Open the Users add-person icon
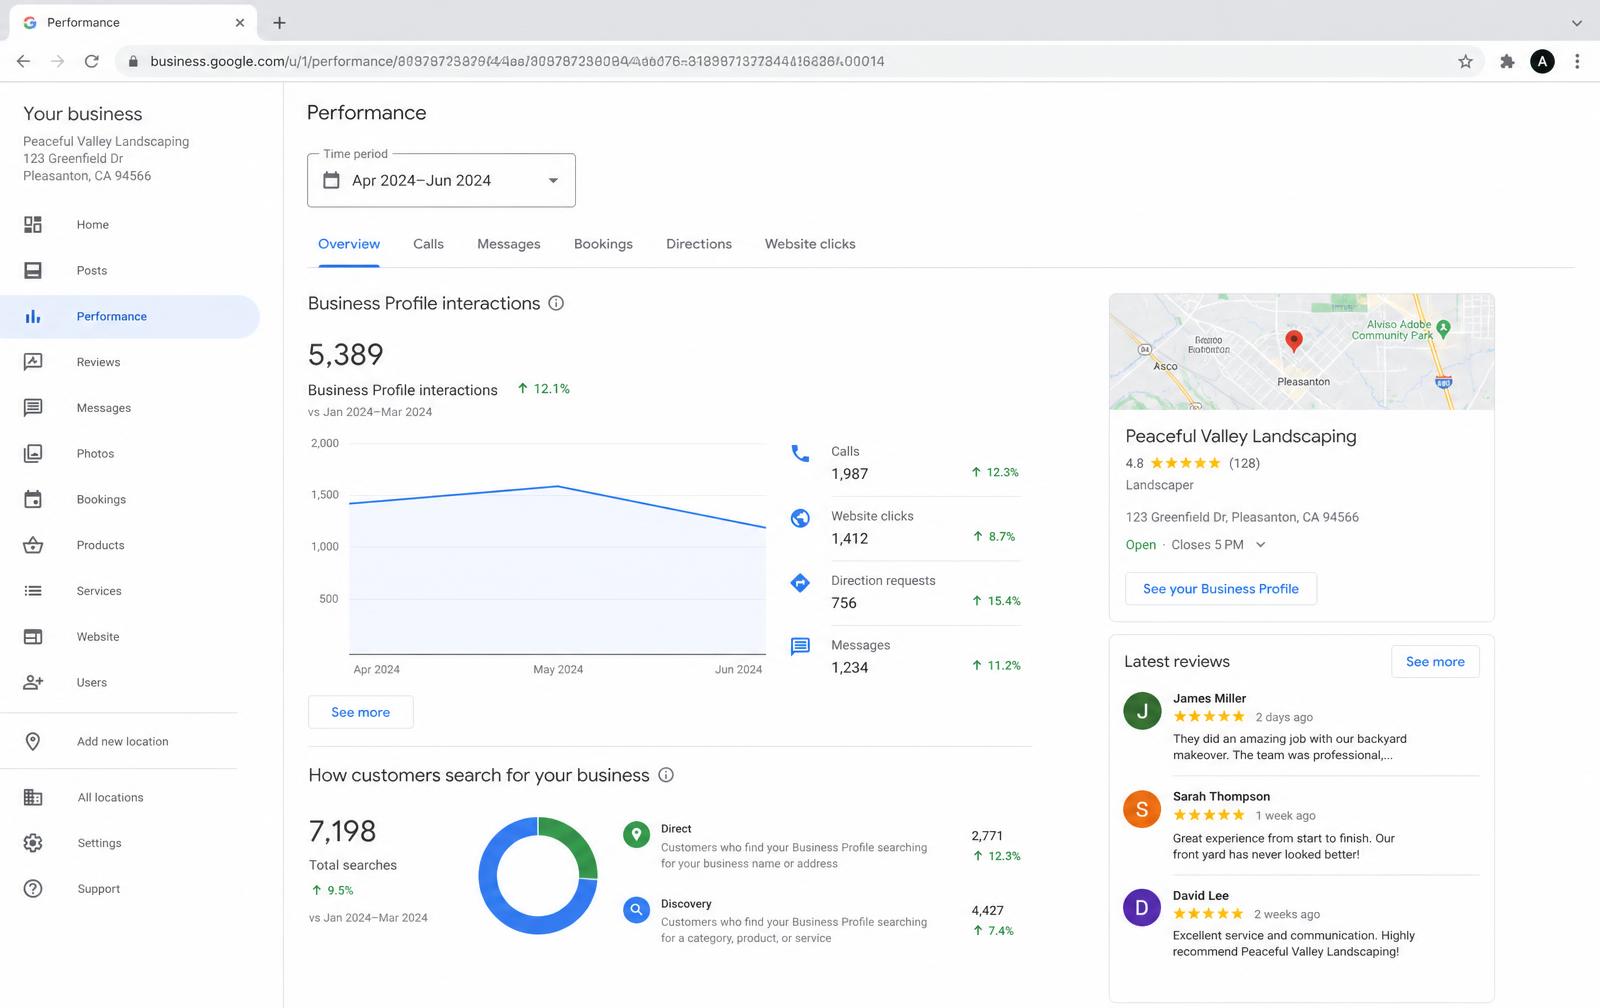The width and height of the screenshot is (1600, 1008). pyautogui.click(x=33, y=683)
